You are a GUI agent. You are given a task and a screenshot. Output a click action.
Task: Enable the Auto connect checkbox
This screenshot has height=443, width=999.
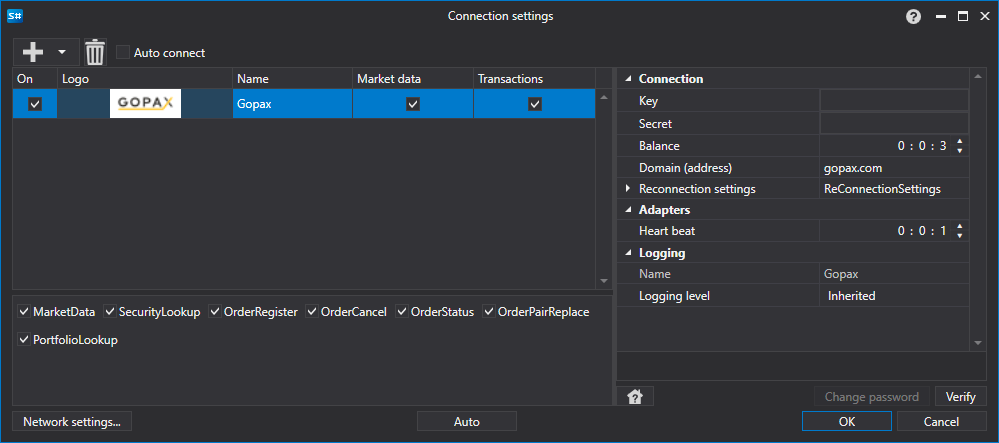(x=123, y=52)
